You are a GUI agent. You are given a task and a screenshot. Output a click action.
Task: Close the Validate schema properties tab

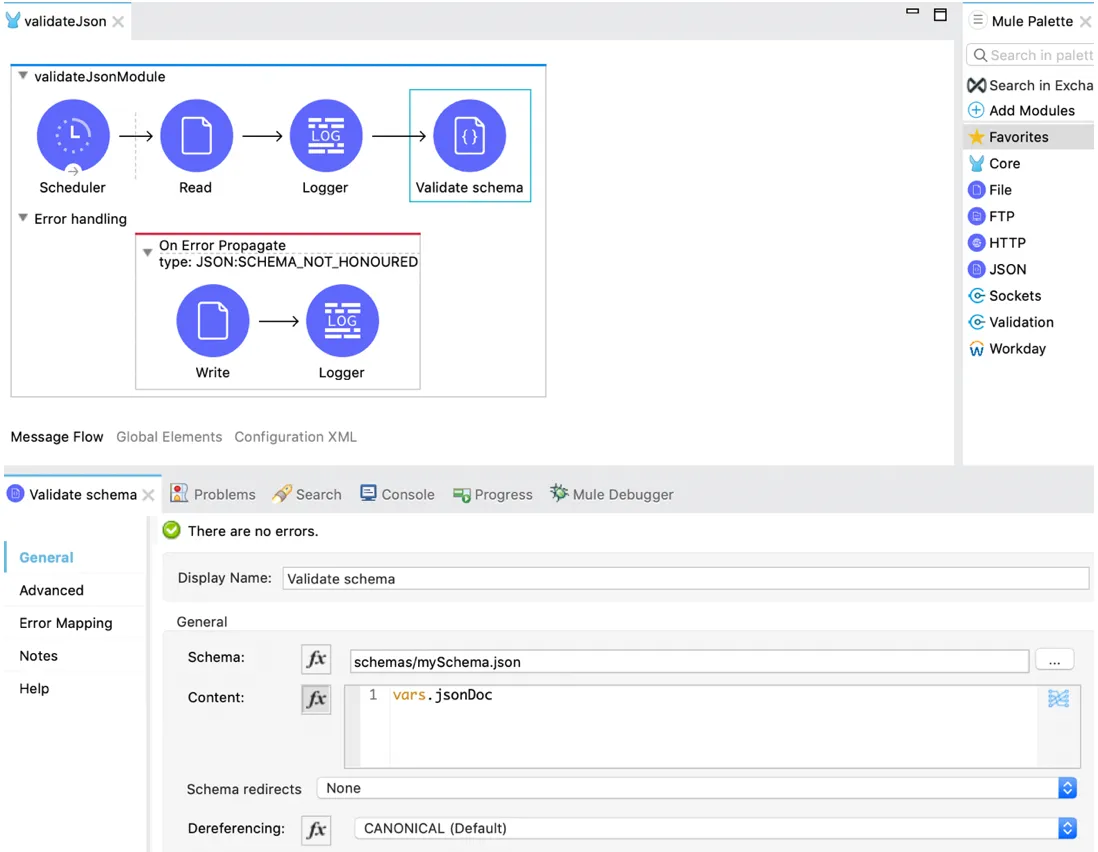148,495
